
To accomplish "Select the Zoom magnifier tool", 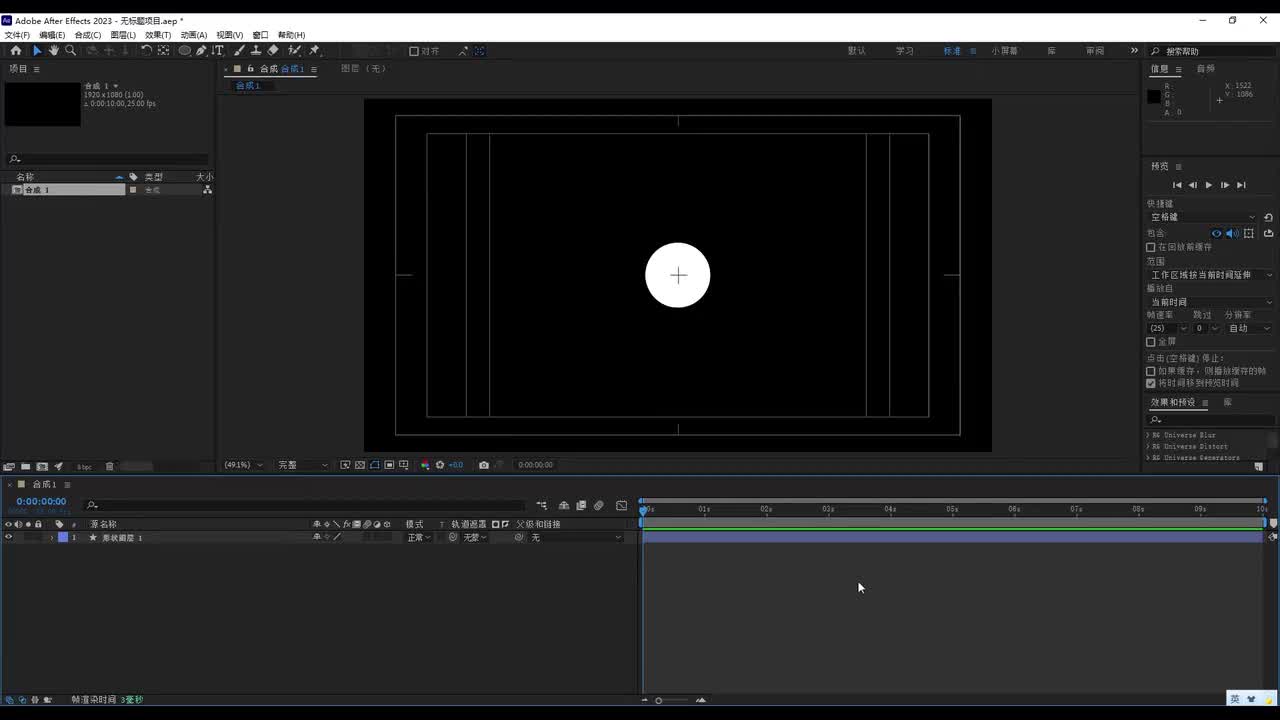I will (70, 50).
